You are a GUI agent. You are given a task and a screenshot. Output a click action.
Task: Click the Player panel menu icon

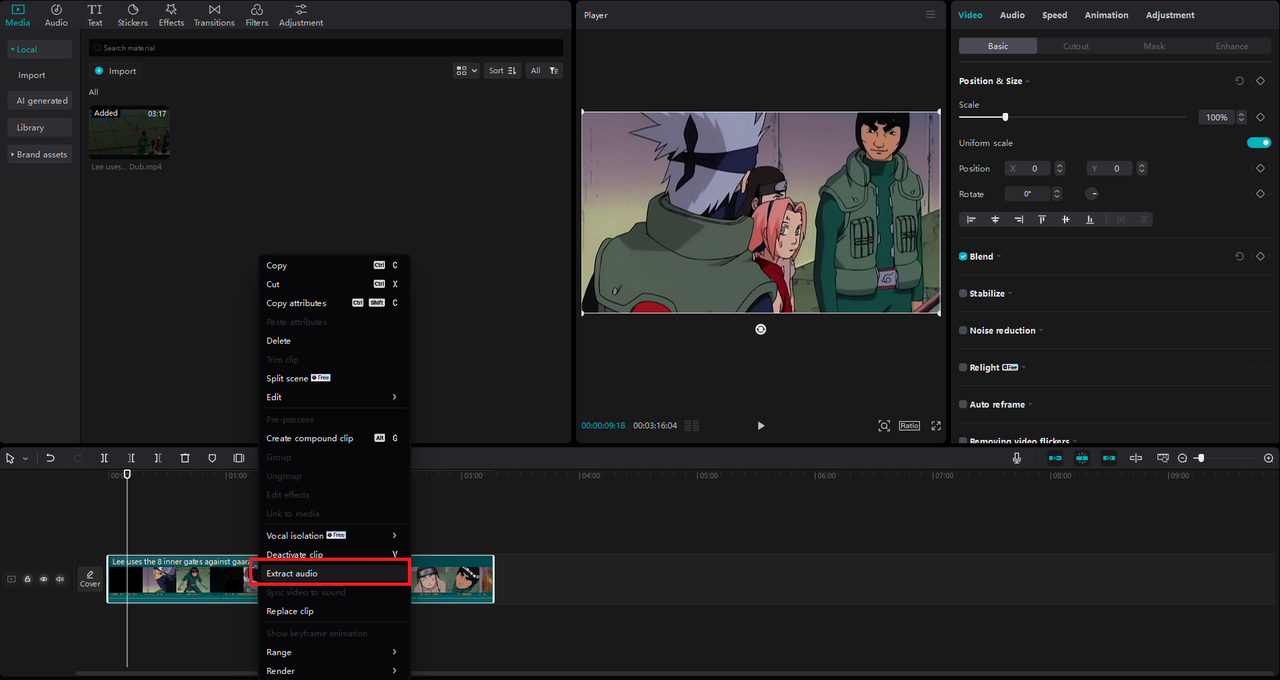point(931,15)
